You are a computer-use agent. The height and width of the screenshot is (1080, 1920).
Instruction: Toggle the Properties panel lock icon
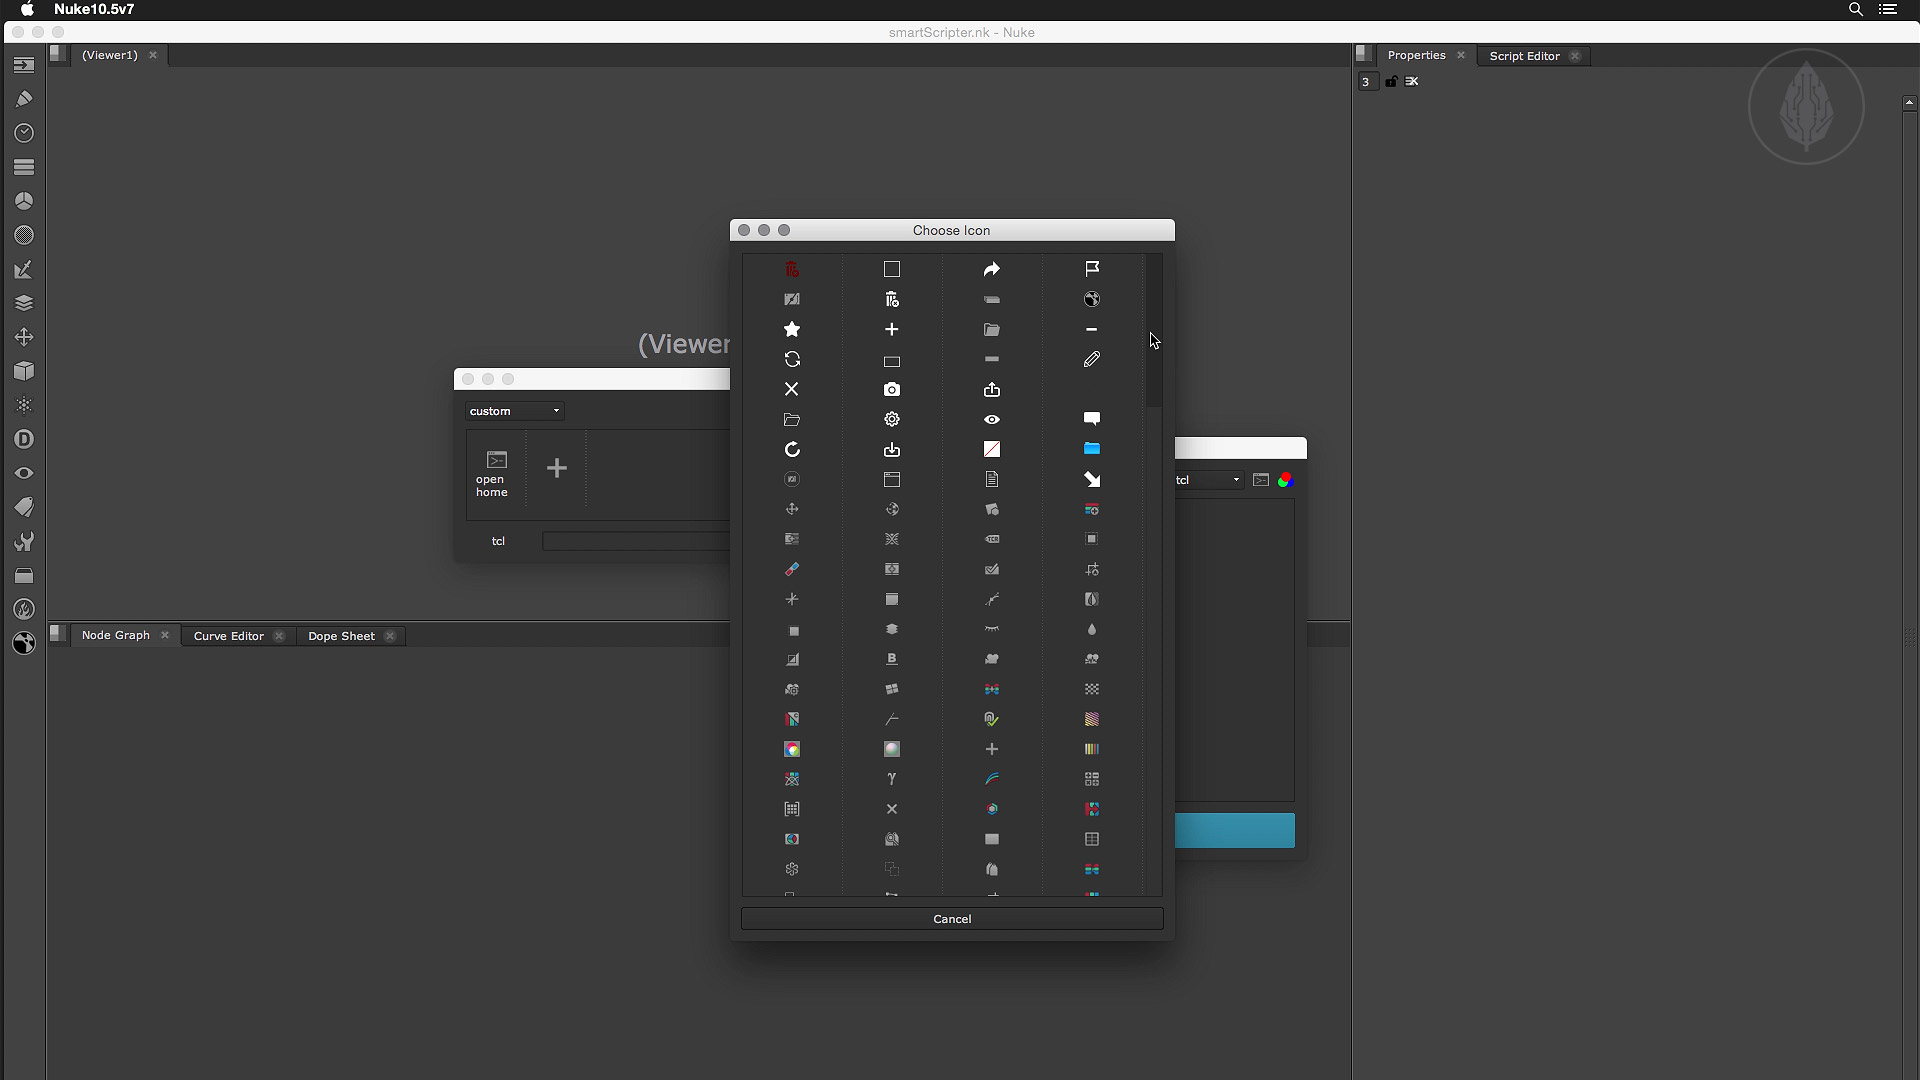pos(1391,81)
